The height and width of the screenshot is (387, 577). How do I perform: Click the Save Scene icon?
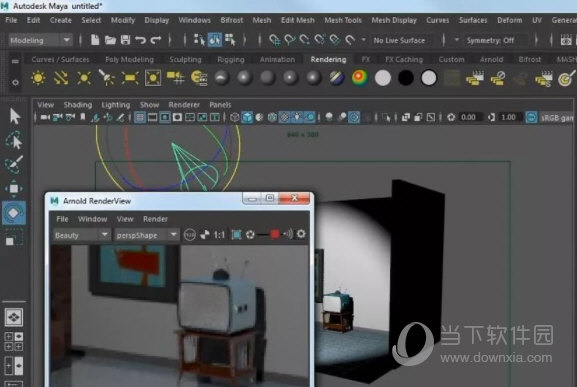point(125,40)
